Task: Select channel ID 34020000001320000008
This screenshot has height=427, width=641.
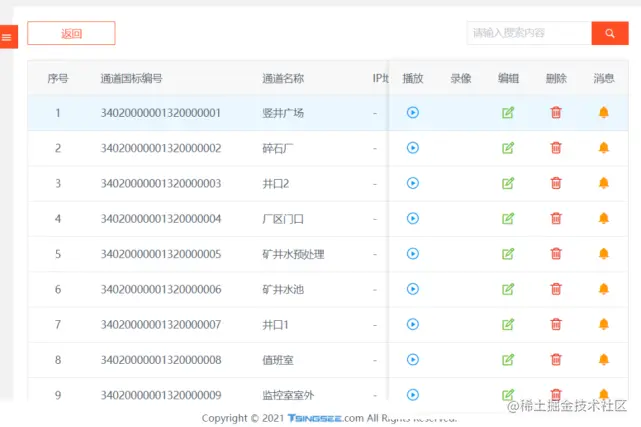Action: pos(161,360)
